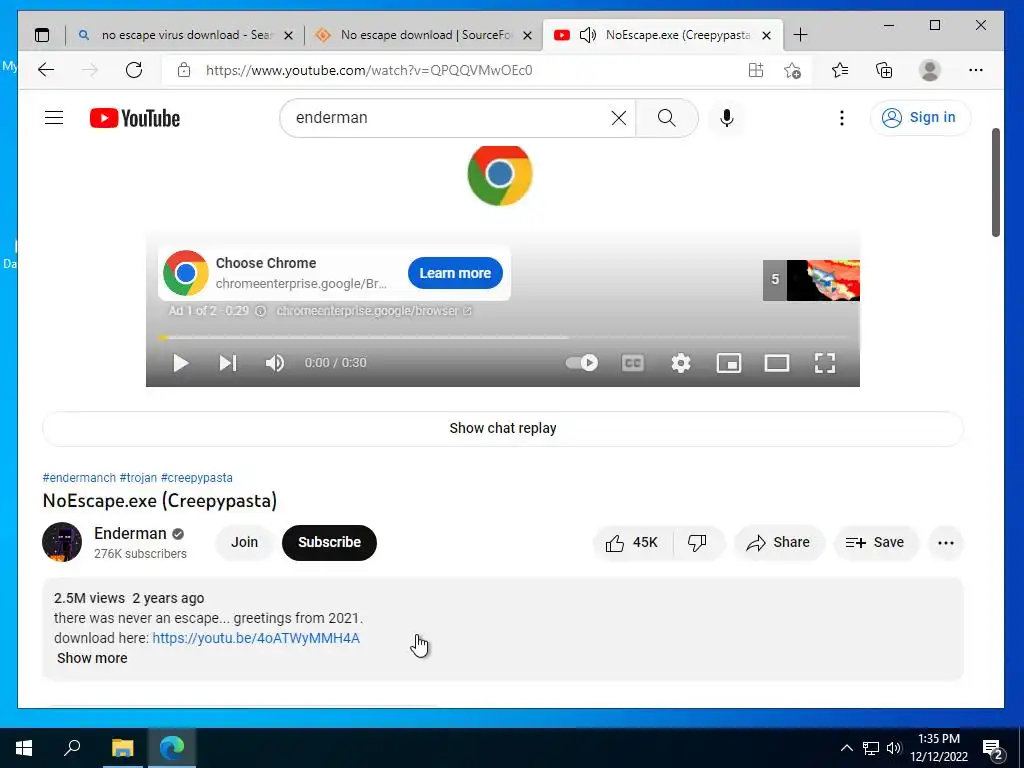The width and height of the screenshot is (1024, 768).
Task: Open youtu.be download link in description
Action: pyautogui.click(x=256, y=638)
